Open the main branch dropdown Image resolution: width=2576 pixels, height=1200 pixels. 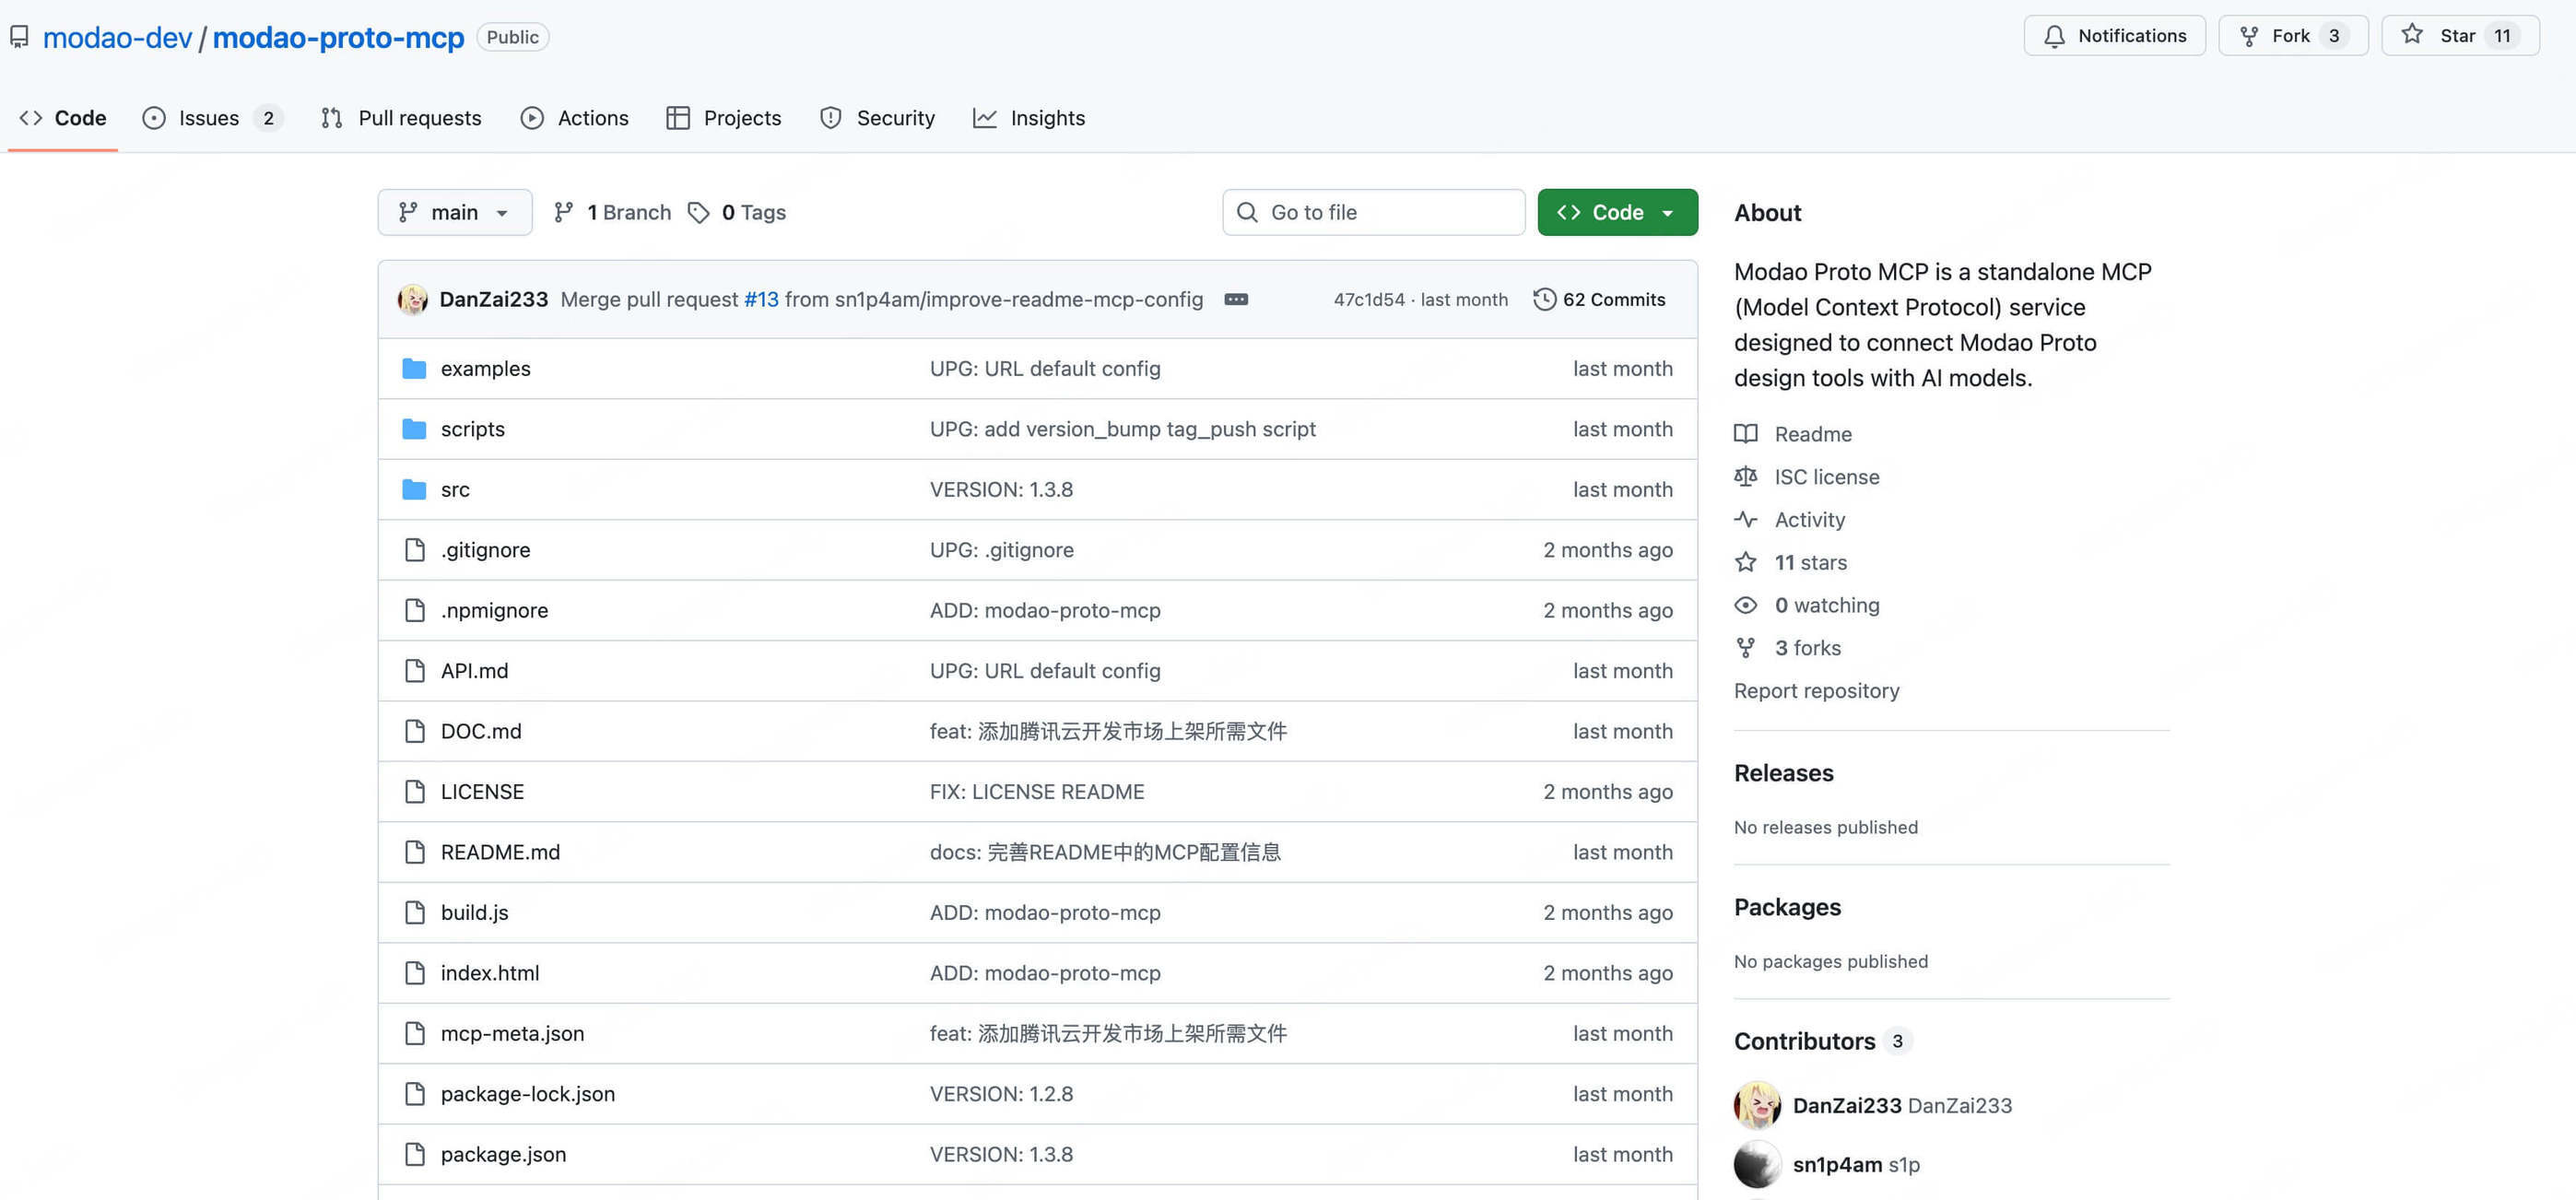tap(454, 212)
